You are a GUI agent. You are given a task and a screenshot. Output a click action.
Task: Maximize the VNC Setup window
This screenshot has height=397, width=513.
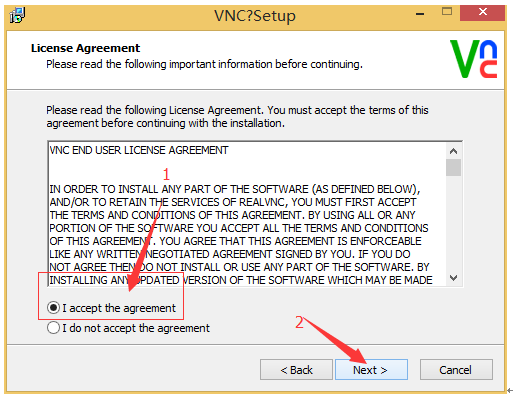point(447,12)
